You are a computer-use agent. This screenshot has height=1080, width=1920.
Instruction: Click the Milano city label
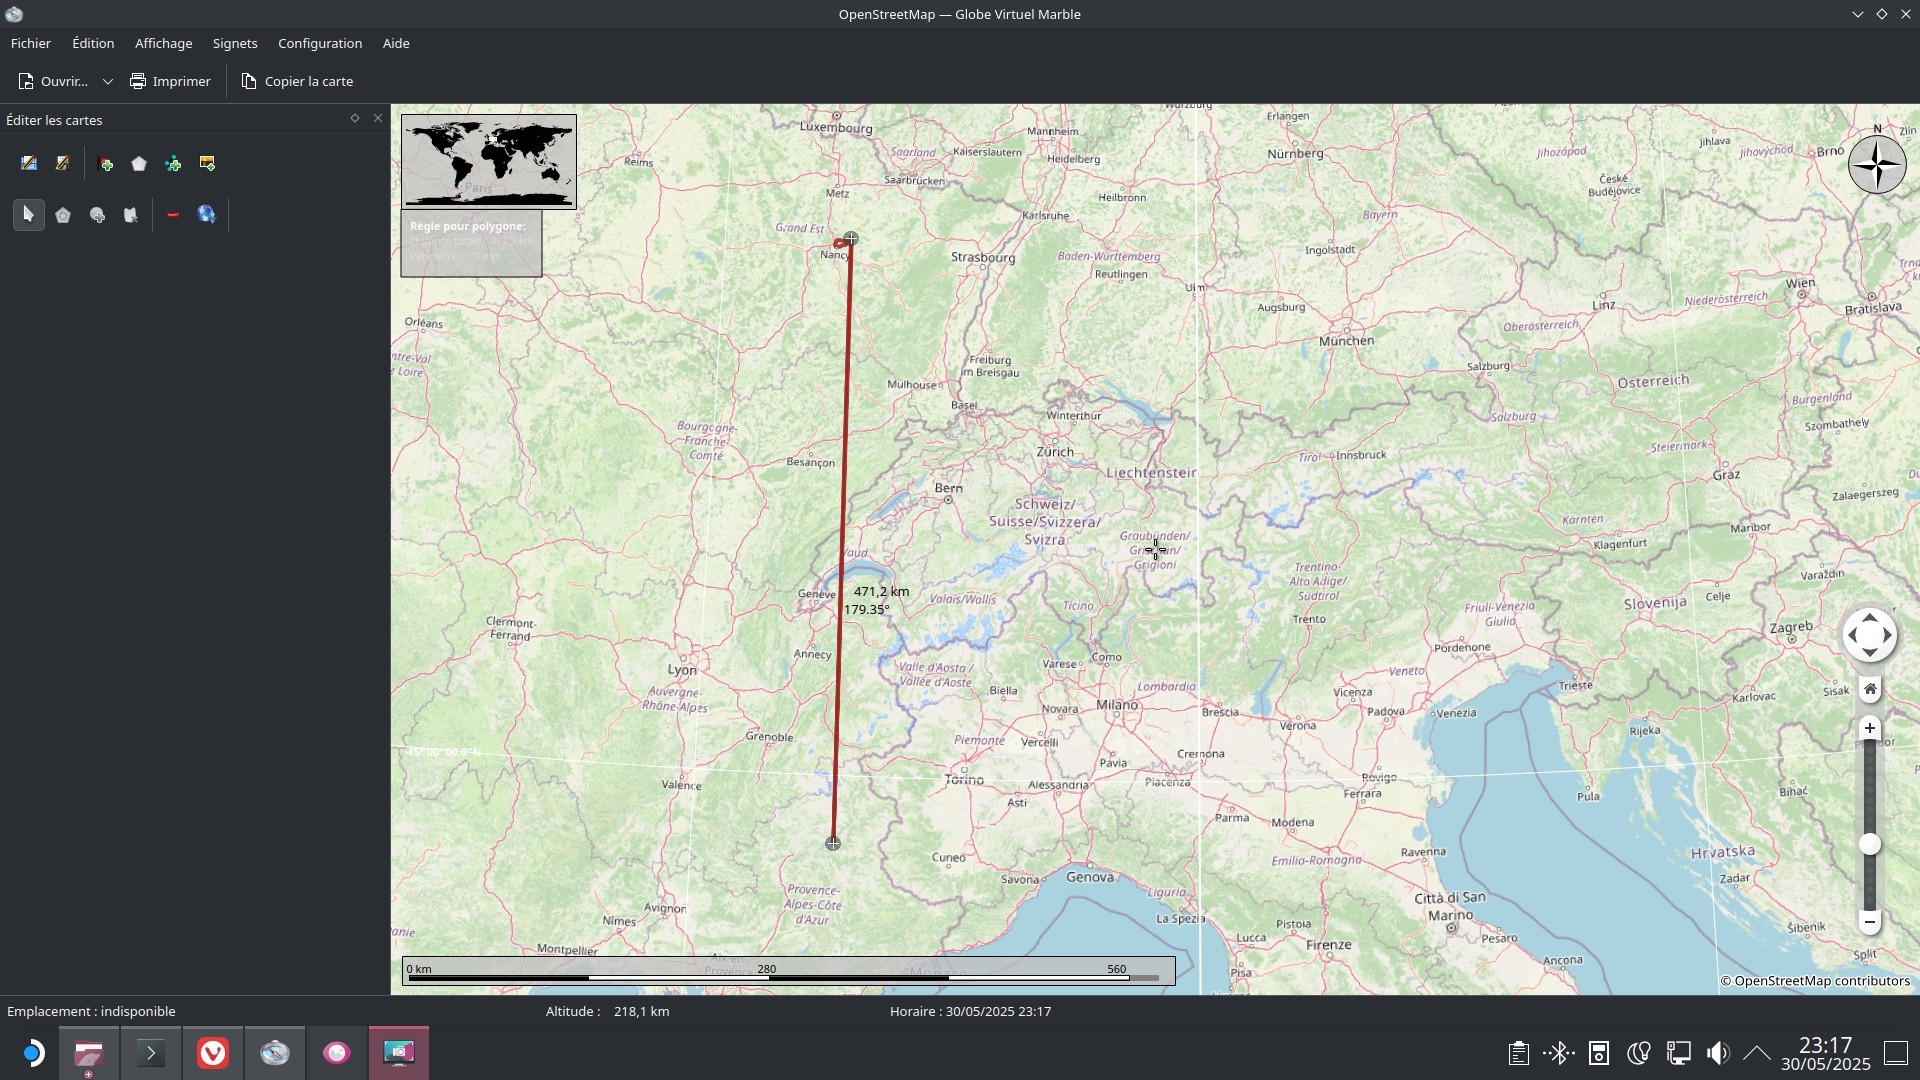[1117, 704]
